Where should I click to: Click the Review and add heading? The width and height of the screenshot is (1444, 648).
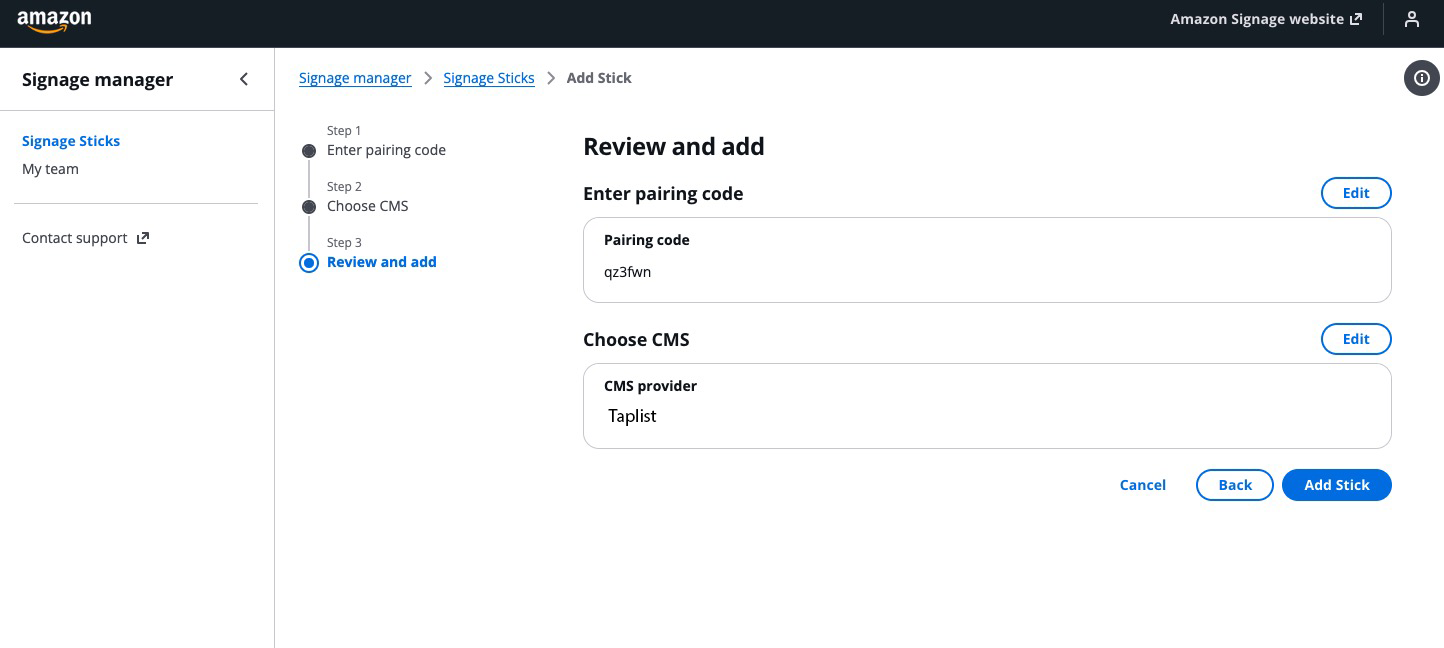coord(674,147)
